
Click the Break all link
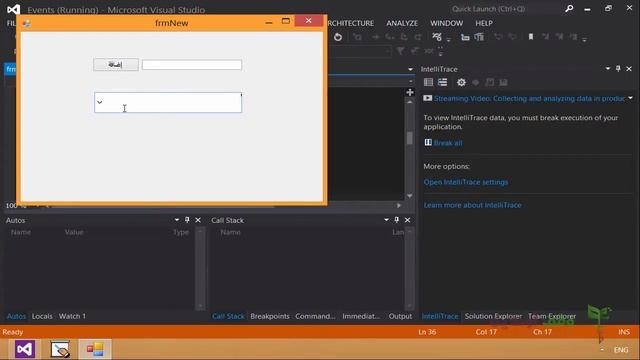click(448, 143)
